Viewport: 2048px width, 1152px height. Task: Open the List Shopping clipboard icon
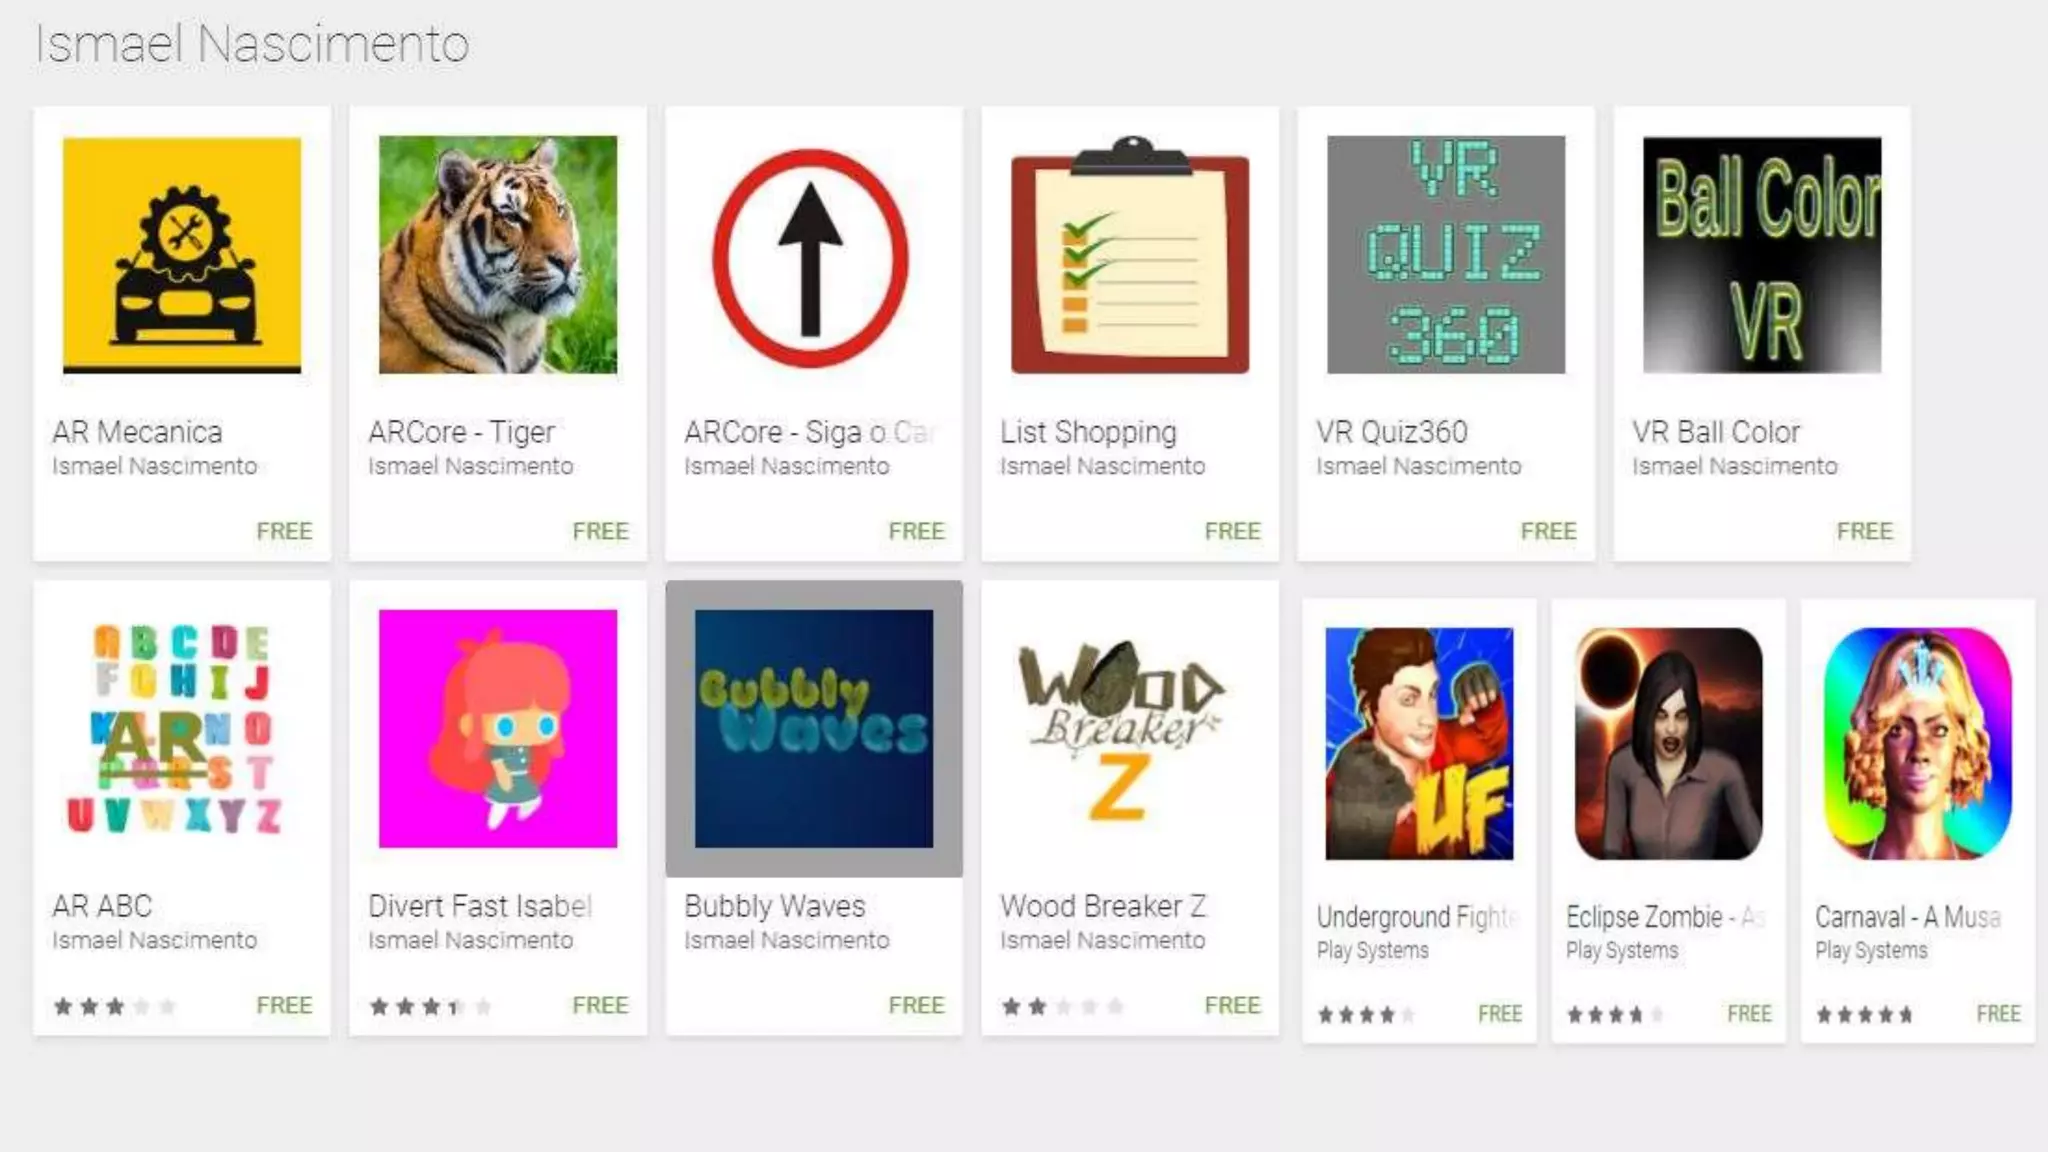point(1130,255)
